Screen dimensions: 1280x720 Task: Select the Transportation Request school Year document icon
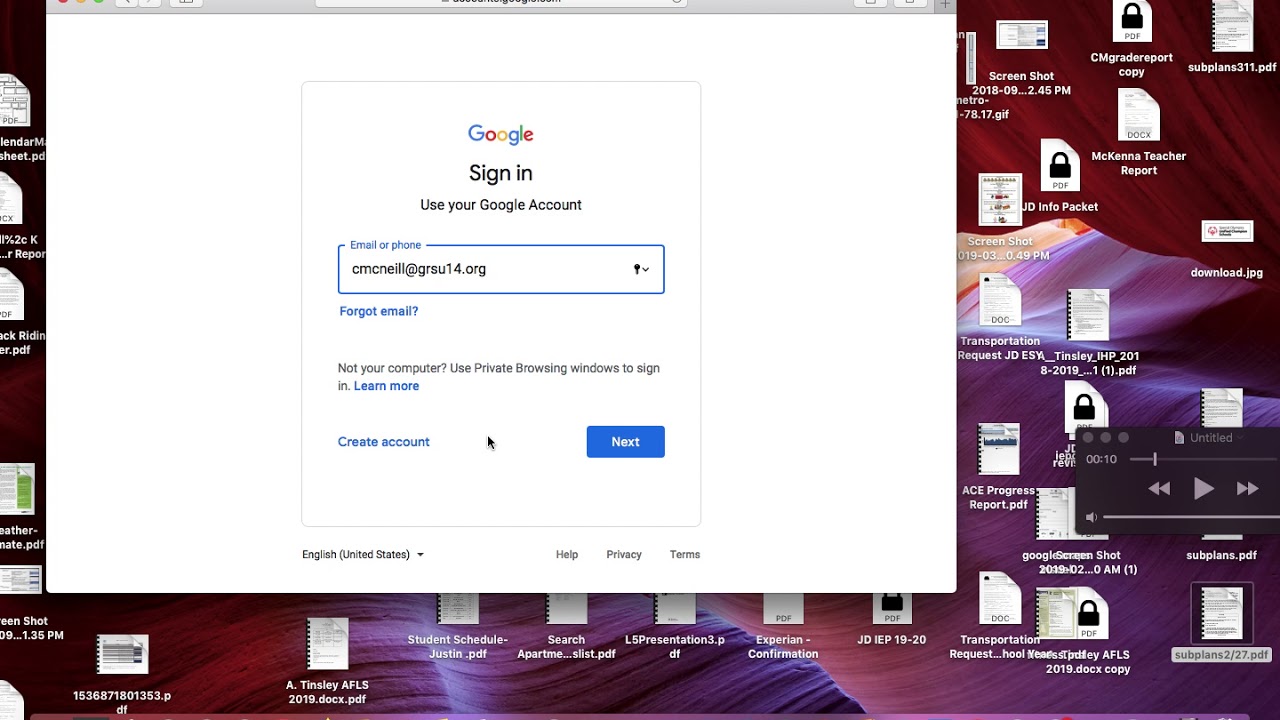(x=1000, y=599)
